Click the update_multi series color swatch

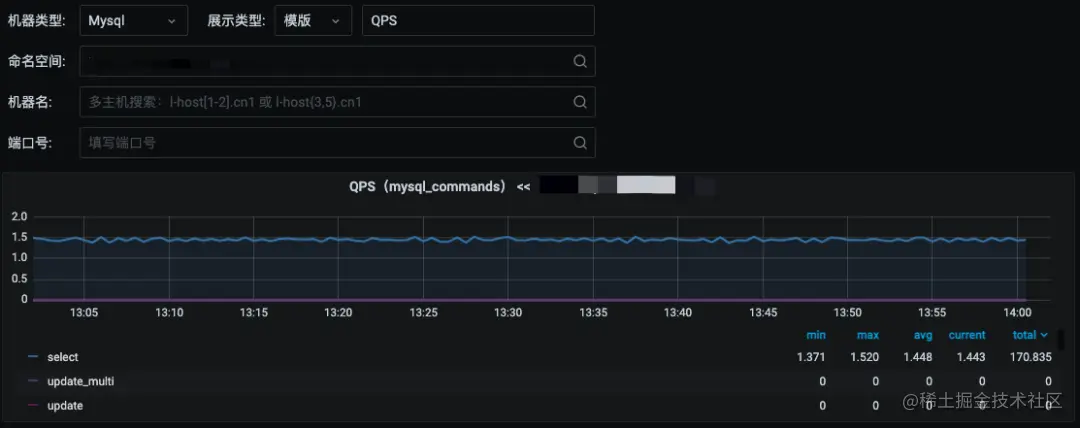tap(32, 381)
